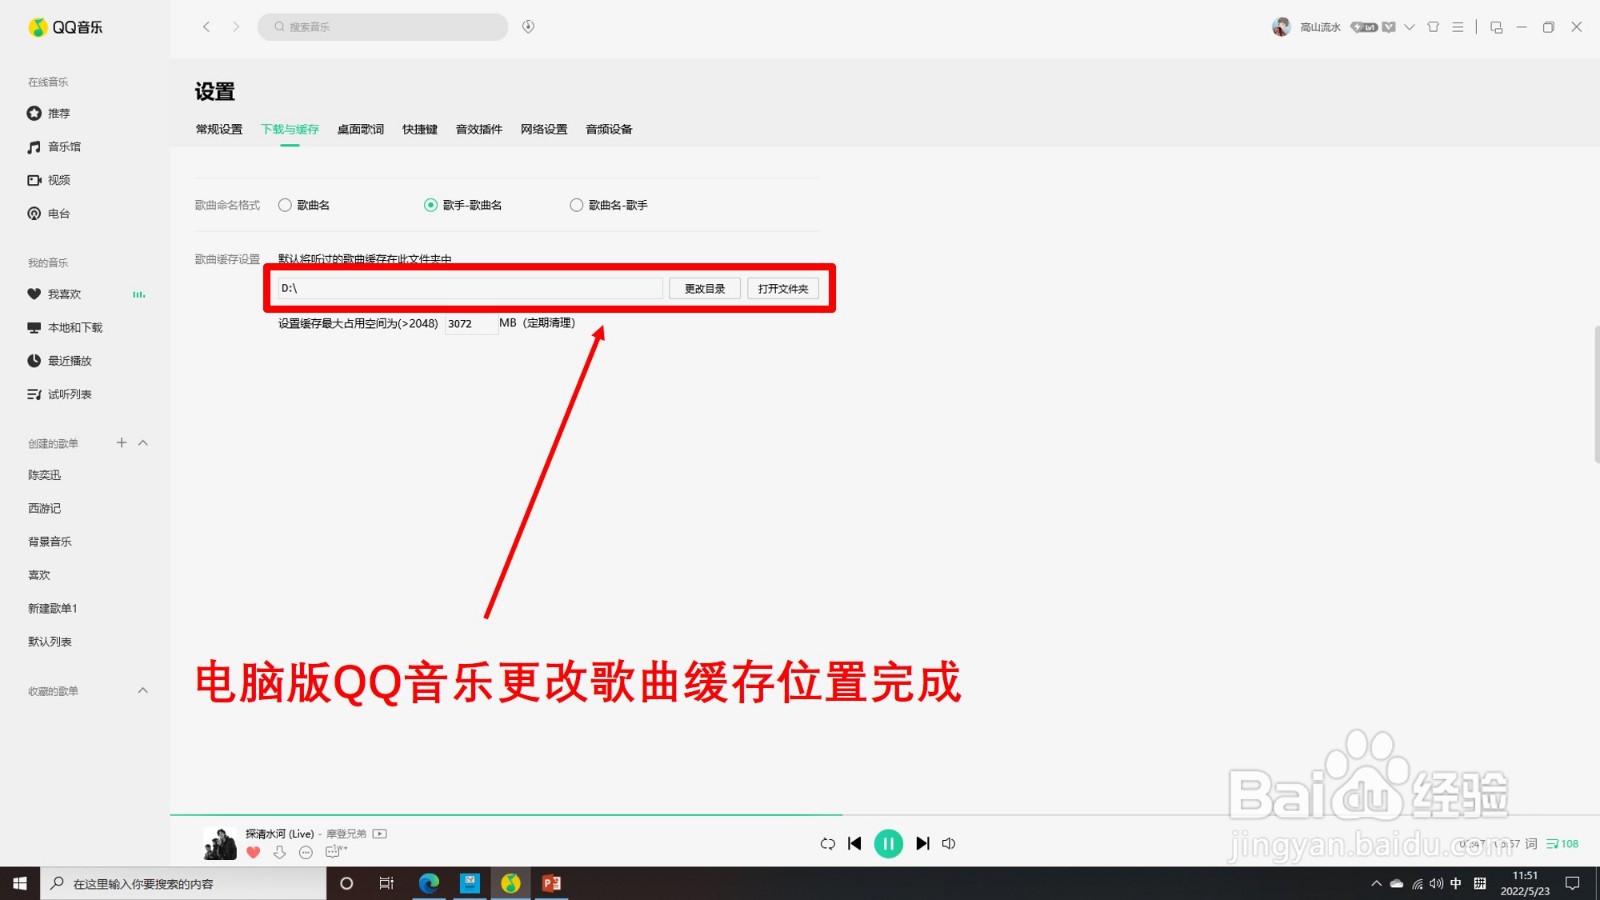
Task: Click the volume speaker icon
Action: coord(949,844)
